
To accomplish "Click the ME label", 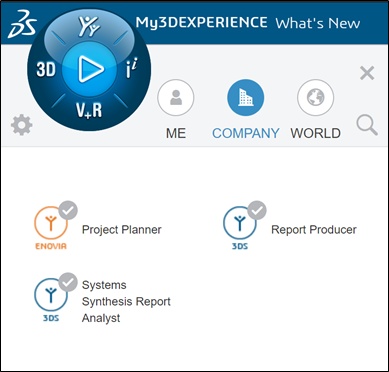I will pyautogui.click(x=176, y=133).
